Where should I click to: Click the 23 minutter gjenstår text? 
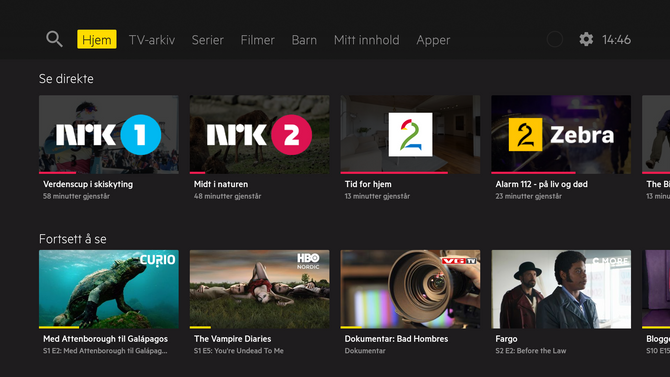pyautogui.click(x=529, y=196)
